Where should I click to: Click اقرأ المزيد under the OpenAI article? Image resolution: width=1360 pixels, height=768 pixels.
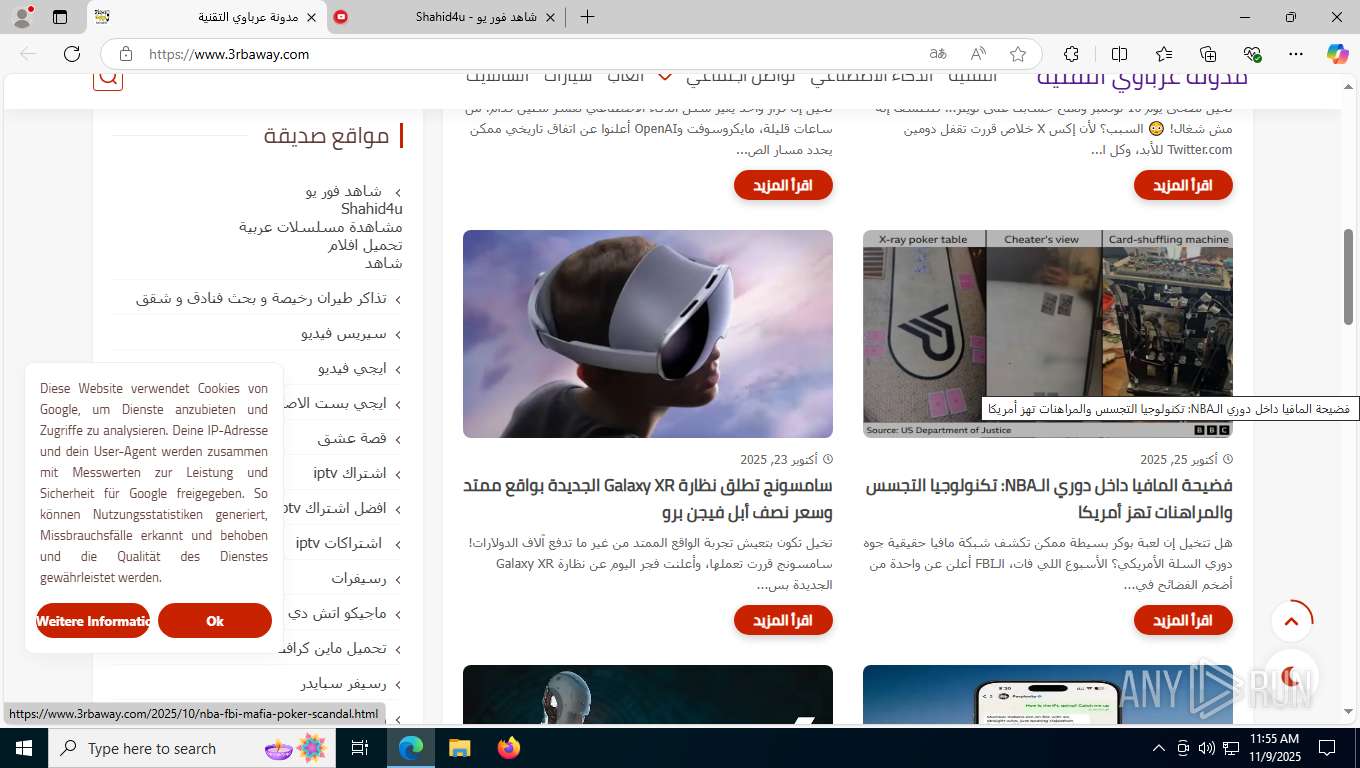tap(783, 185)
